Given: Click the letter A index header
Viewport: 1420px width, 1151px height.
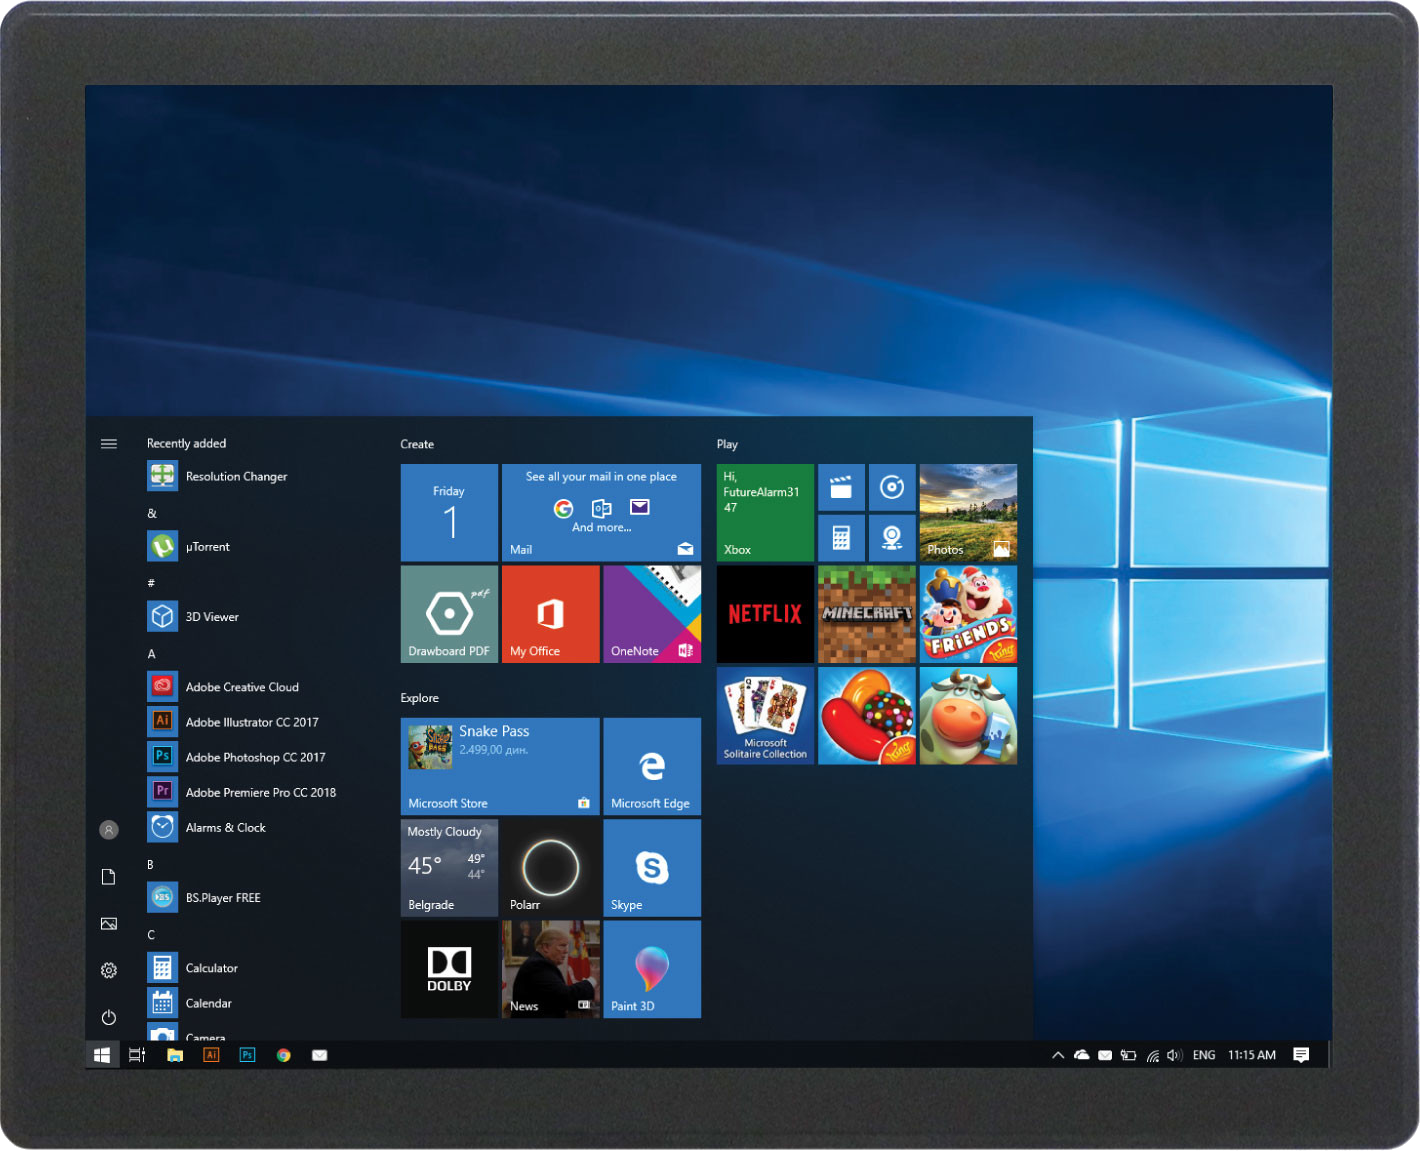Looking at the screenshot, I should click(152, 654).
